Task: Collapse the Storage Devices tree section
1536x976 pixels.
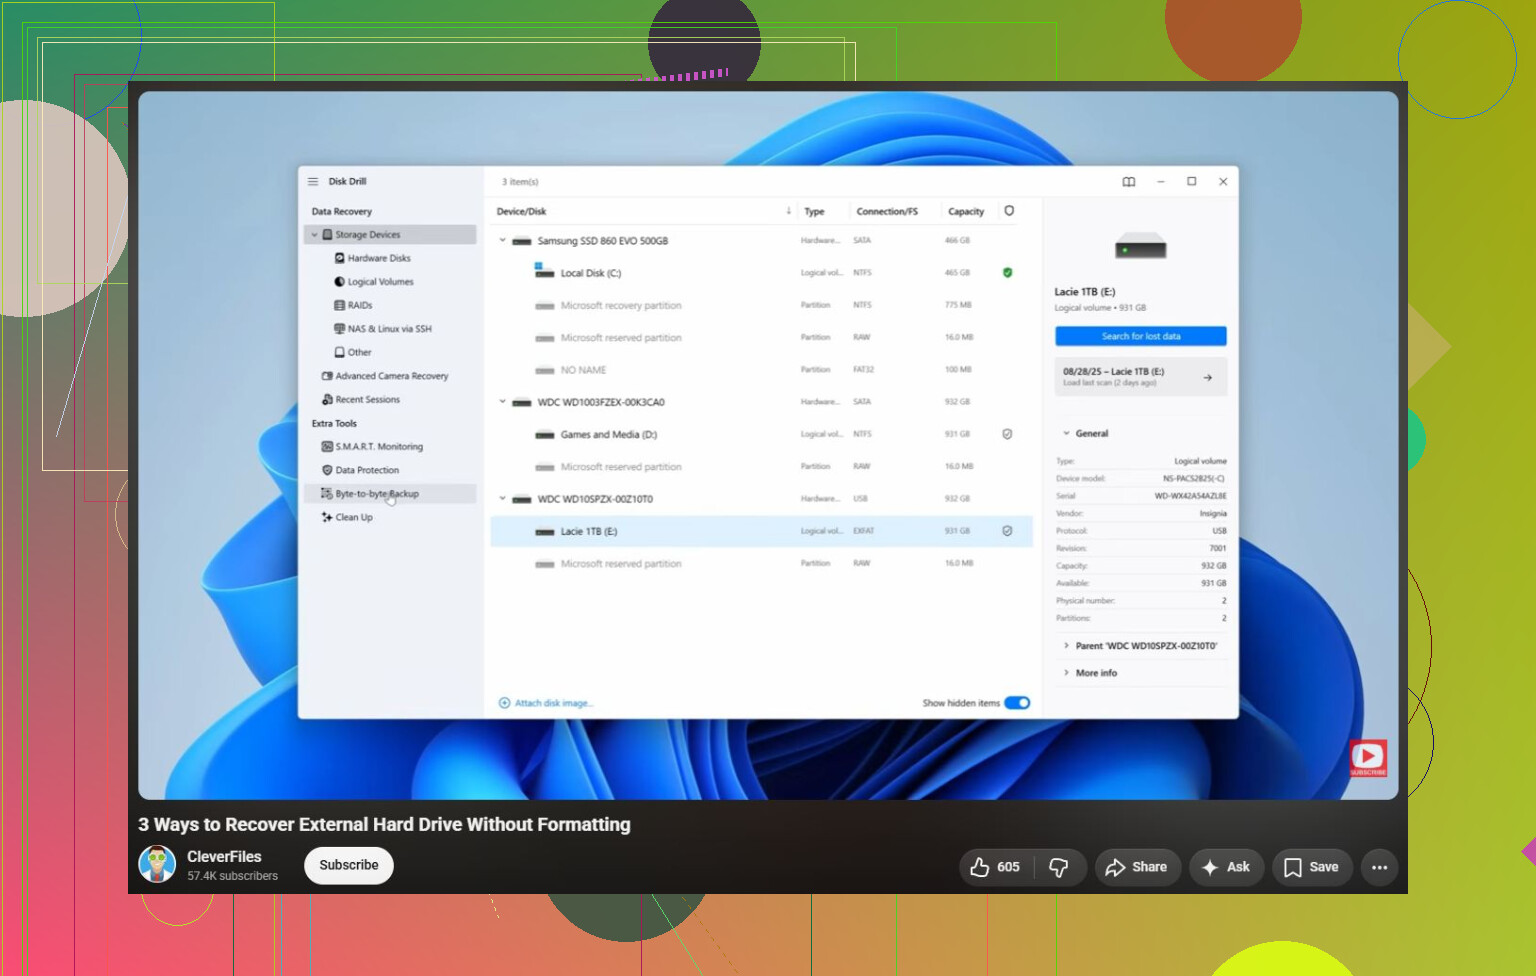Action: click(314, 235)
